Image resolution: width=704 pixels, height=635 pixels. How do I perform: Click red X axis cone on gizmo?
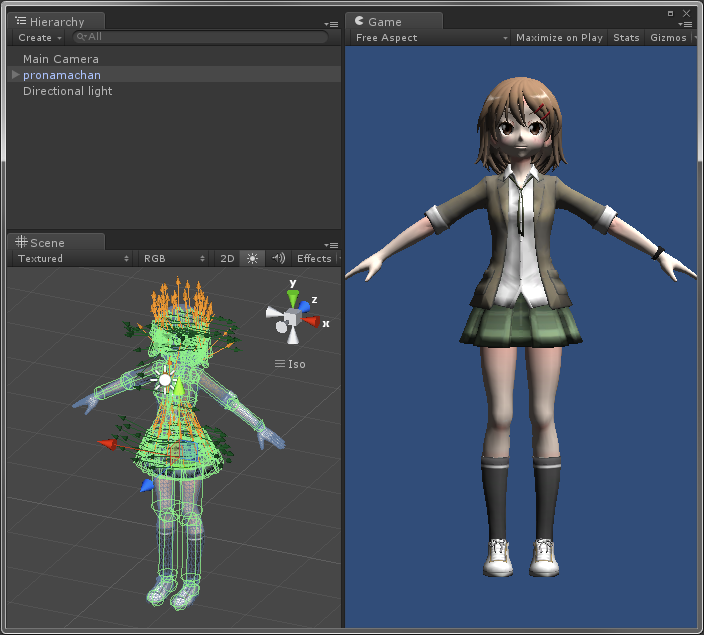pyautogui.click(x=311, y=321)
